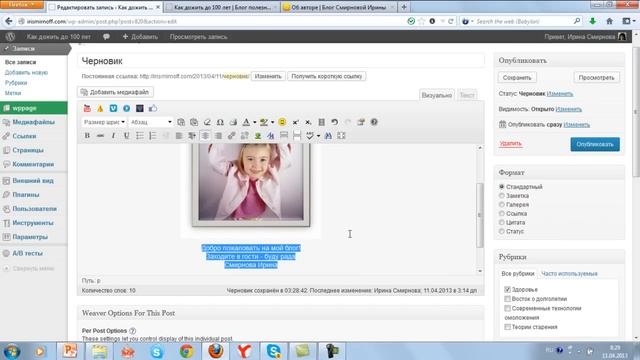The width and height of the screenshot is (640, 360).
Task: Select the Цитата format
Action: click(x=502, y=222)
